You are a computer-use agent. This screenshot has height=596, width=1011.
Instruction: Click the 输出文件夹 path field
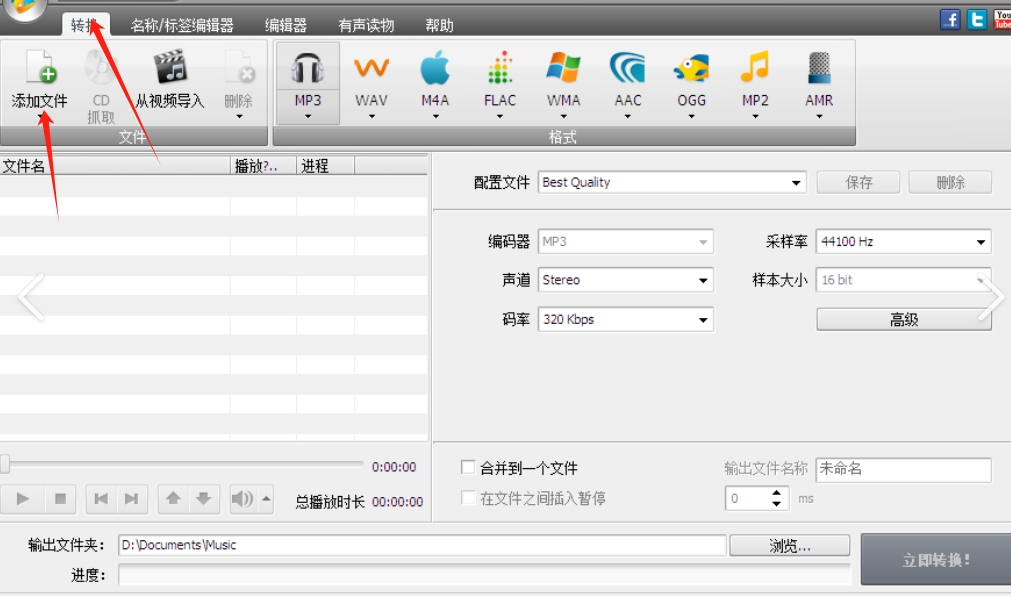click(x=422, y=545)
